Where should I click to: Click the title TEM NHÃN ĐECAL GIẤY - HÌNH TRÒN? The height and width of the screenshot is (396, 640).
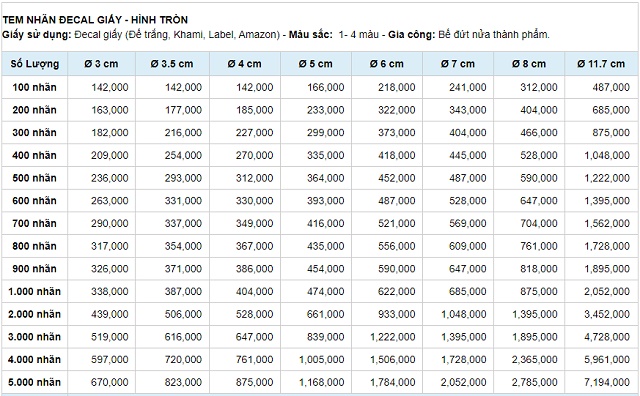(95, 20)
